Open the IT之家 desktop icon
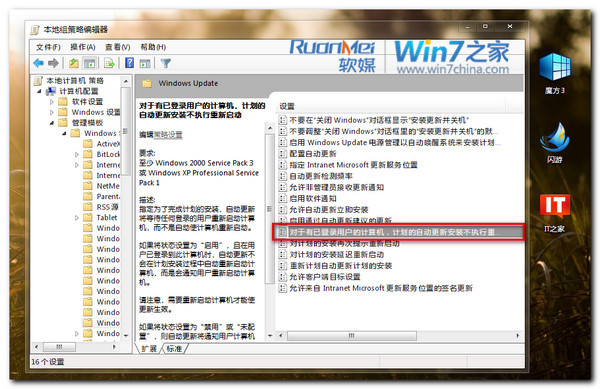 click(x=555, y=213)
